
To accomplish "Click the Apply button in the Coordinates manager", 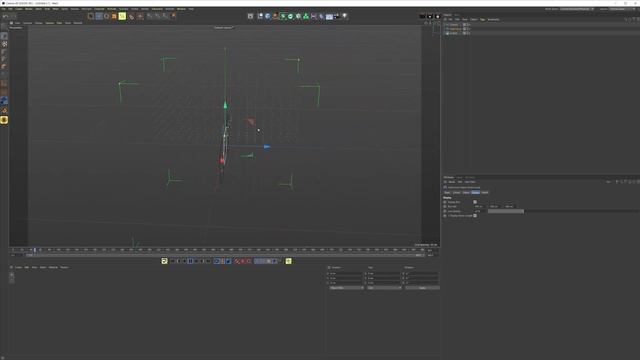I will 422,288.
